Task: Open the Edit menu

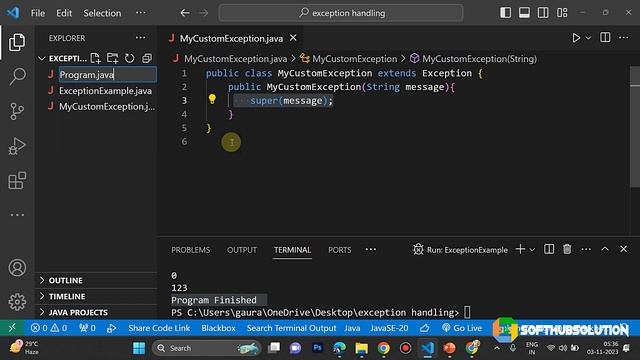Action: pyautogui.click(x=64, y=13)
